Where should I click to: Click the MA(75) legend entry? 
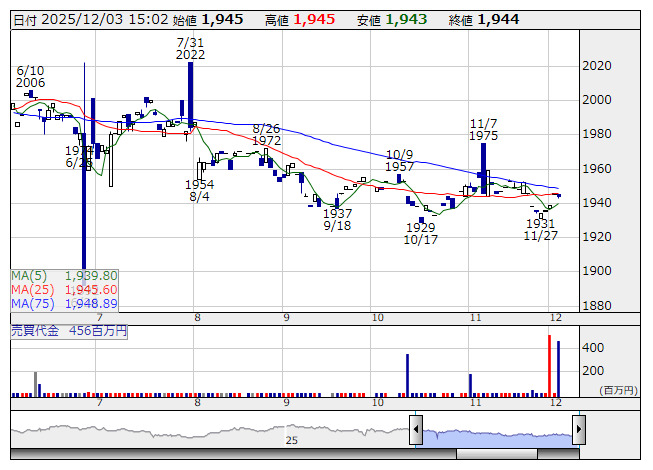click(65, 303)
